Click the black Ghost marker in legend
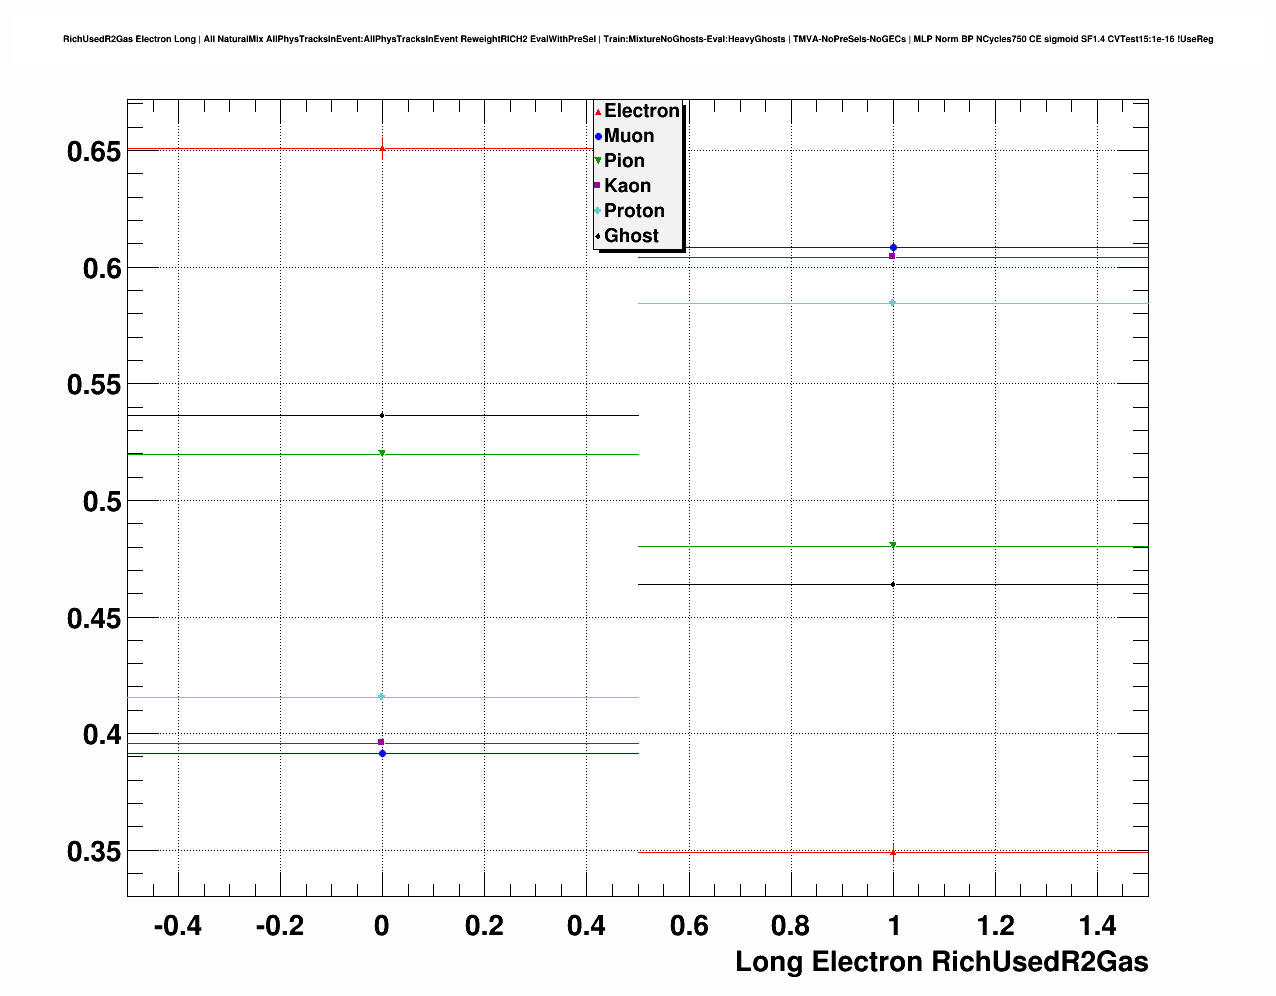The height and width of the screenshot is (996, 1276). click(x=598, y=236)
